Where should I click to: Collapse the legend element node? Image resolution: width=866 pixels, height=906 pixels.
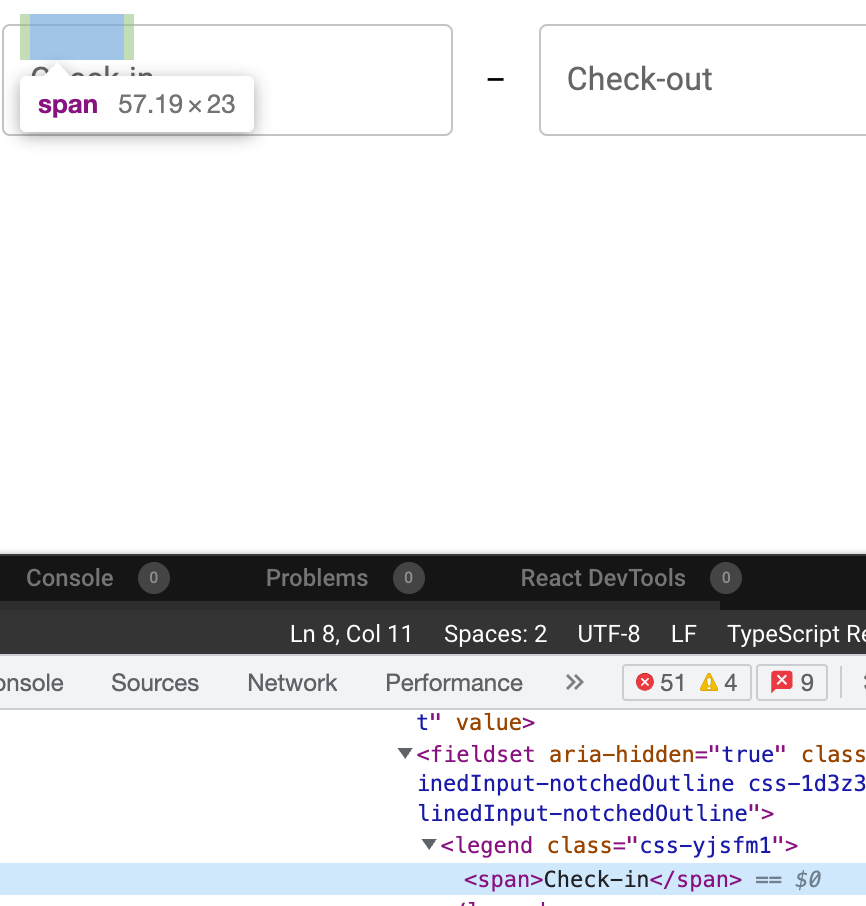click(431, 845)
